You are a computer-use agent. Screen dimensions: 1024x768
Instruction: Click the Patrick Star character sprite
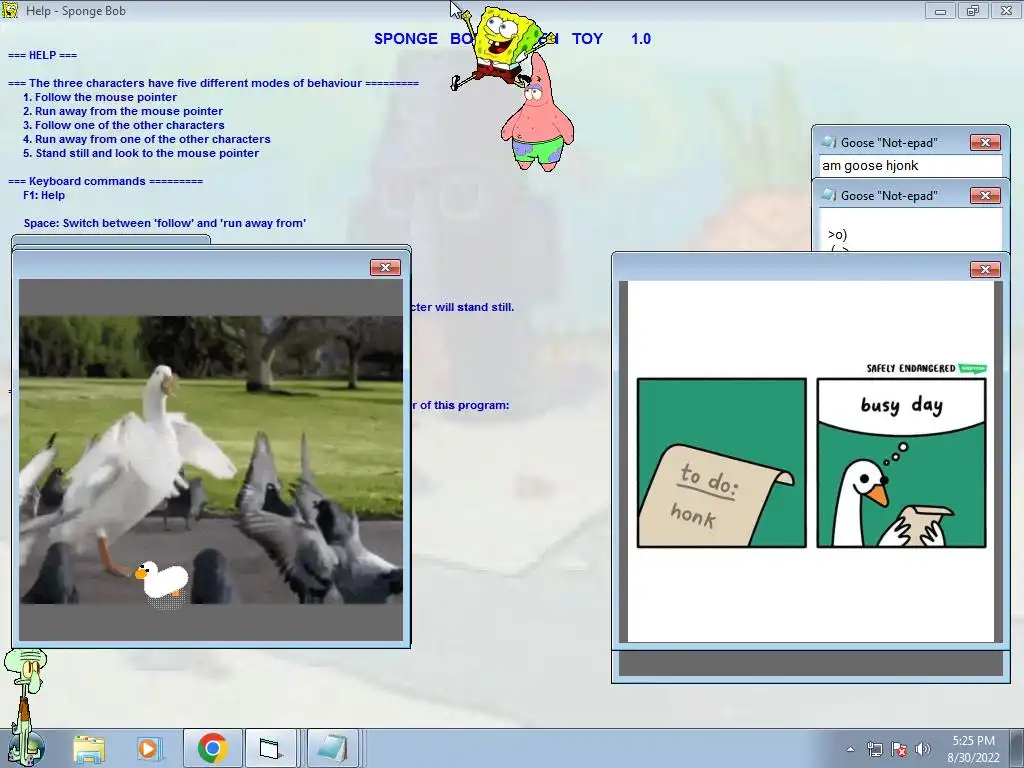537,114
